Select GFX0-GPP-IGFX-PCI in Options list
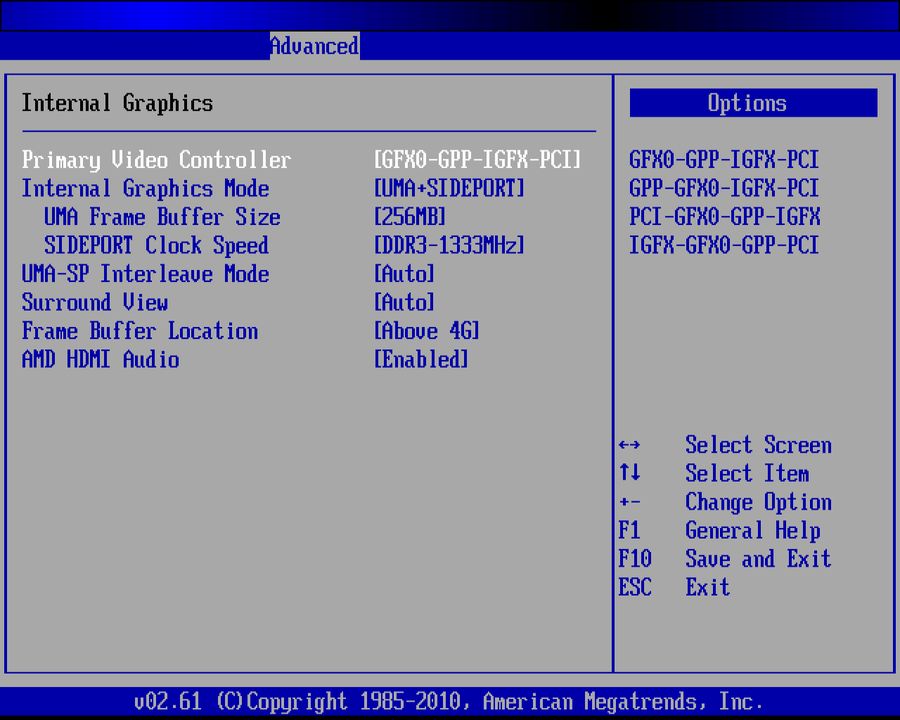The width and height of the screenshot is (900, 720). [723, 159]
